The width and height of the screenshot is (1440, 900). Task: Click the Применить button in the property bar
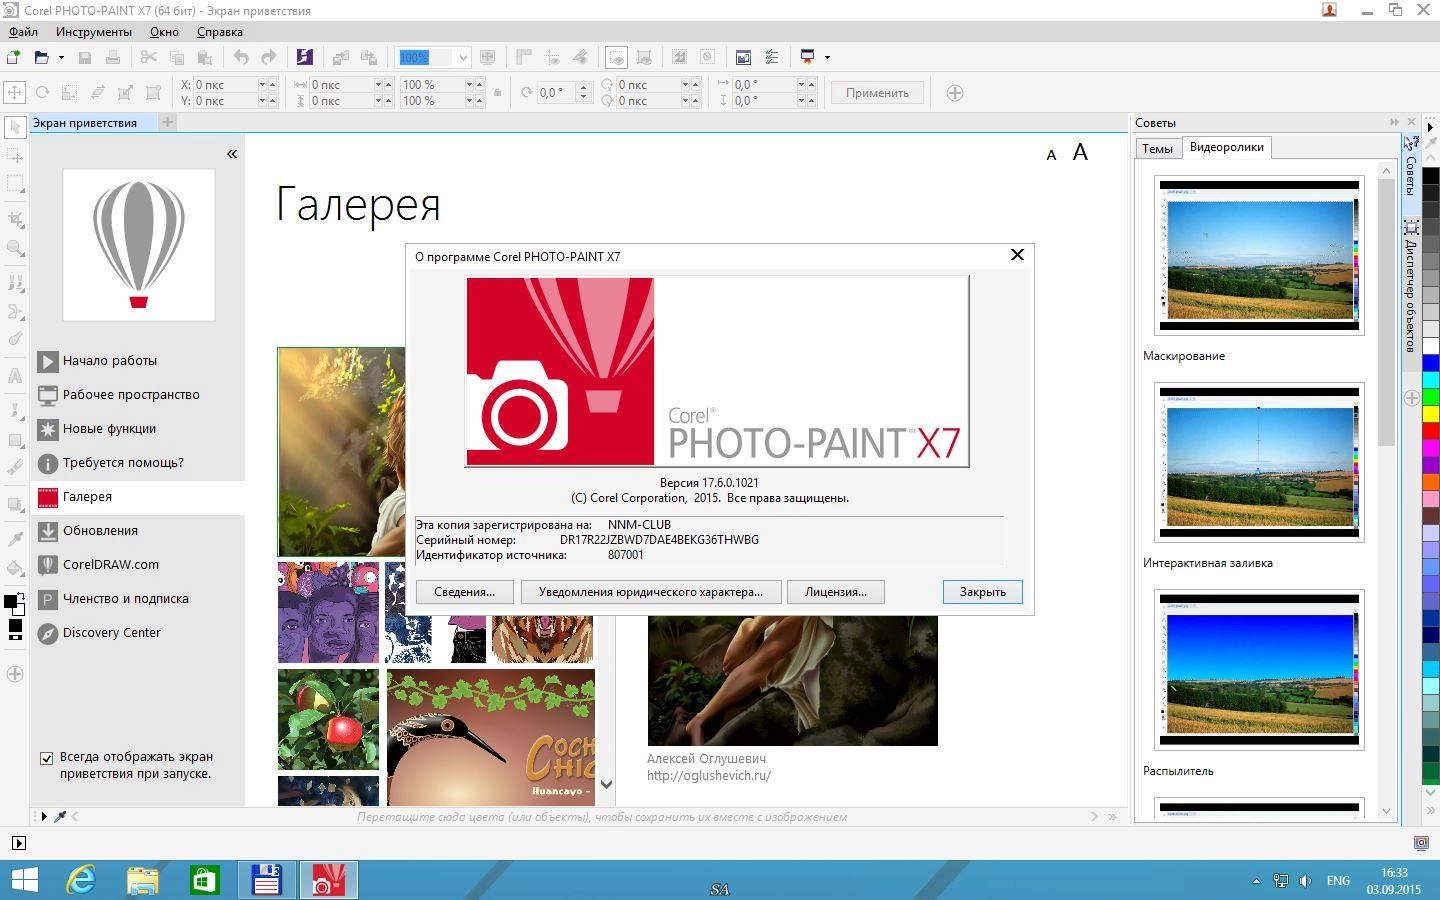pyautogui.click(x=877, y=93)
